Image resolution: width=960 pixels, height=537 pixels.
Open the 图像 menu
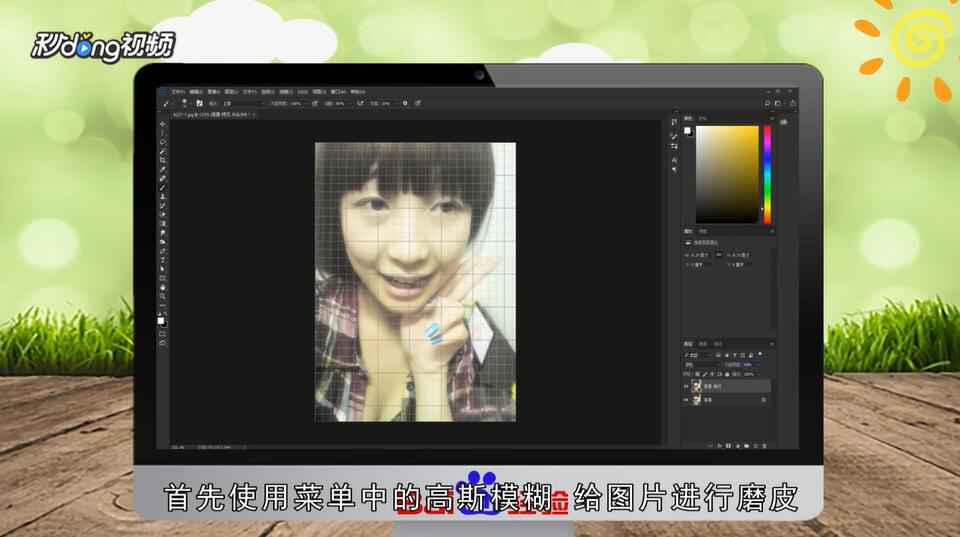(x=214, y=92)
